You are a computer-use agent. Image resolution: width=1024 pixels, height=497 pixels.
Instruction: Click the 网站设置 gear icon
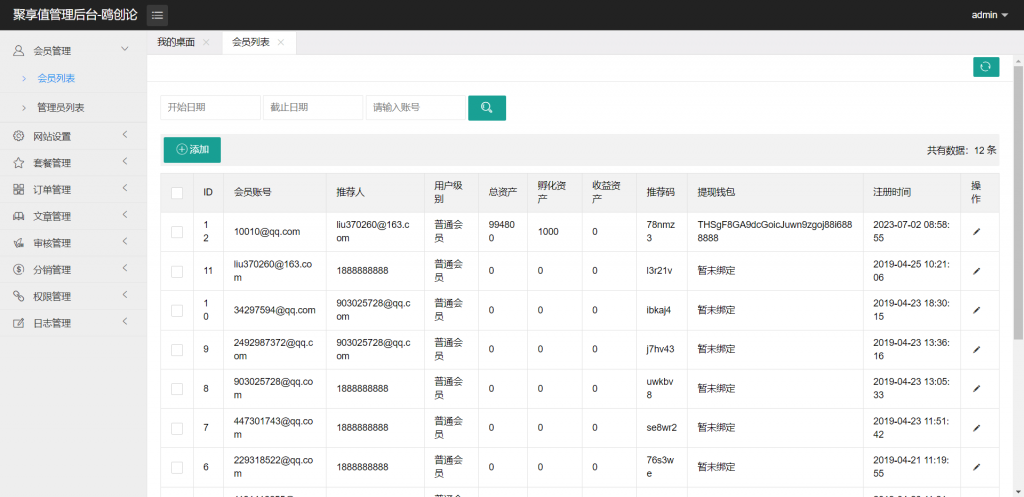point(19,136)
